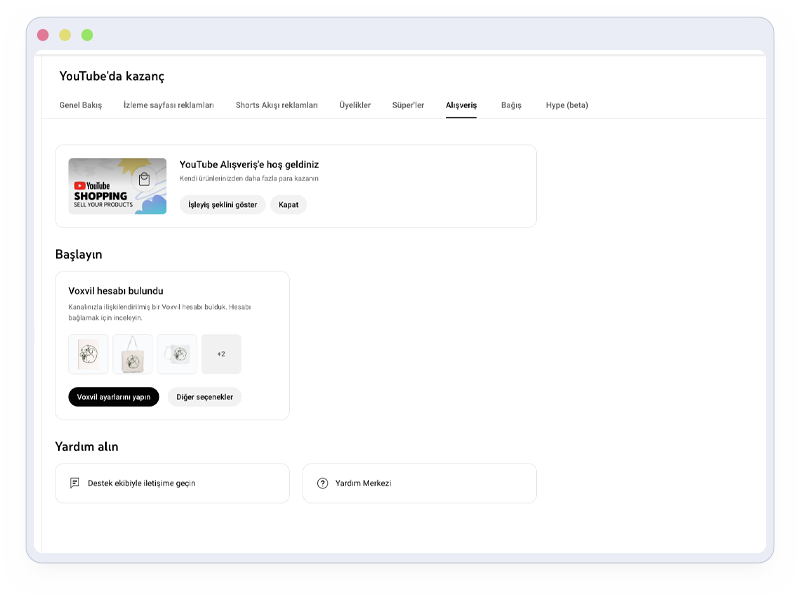800x600 pixels.
Task: Click the Diğer seçenekler button
Action: 204,397
